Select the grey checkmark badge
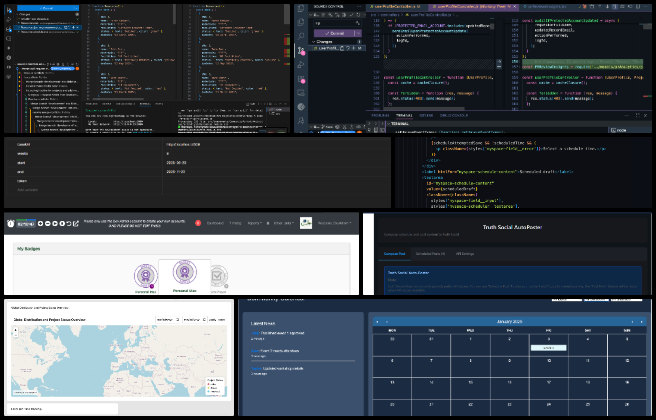The width and height of the screenshot is (656, 420). (x=218, y=277)
